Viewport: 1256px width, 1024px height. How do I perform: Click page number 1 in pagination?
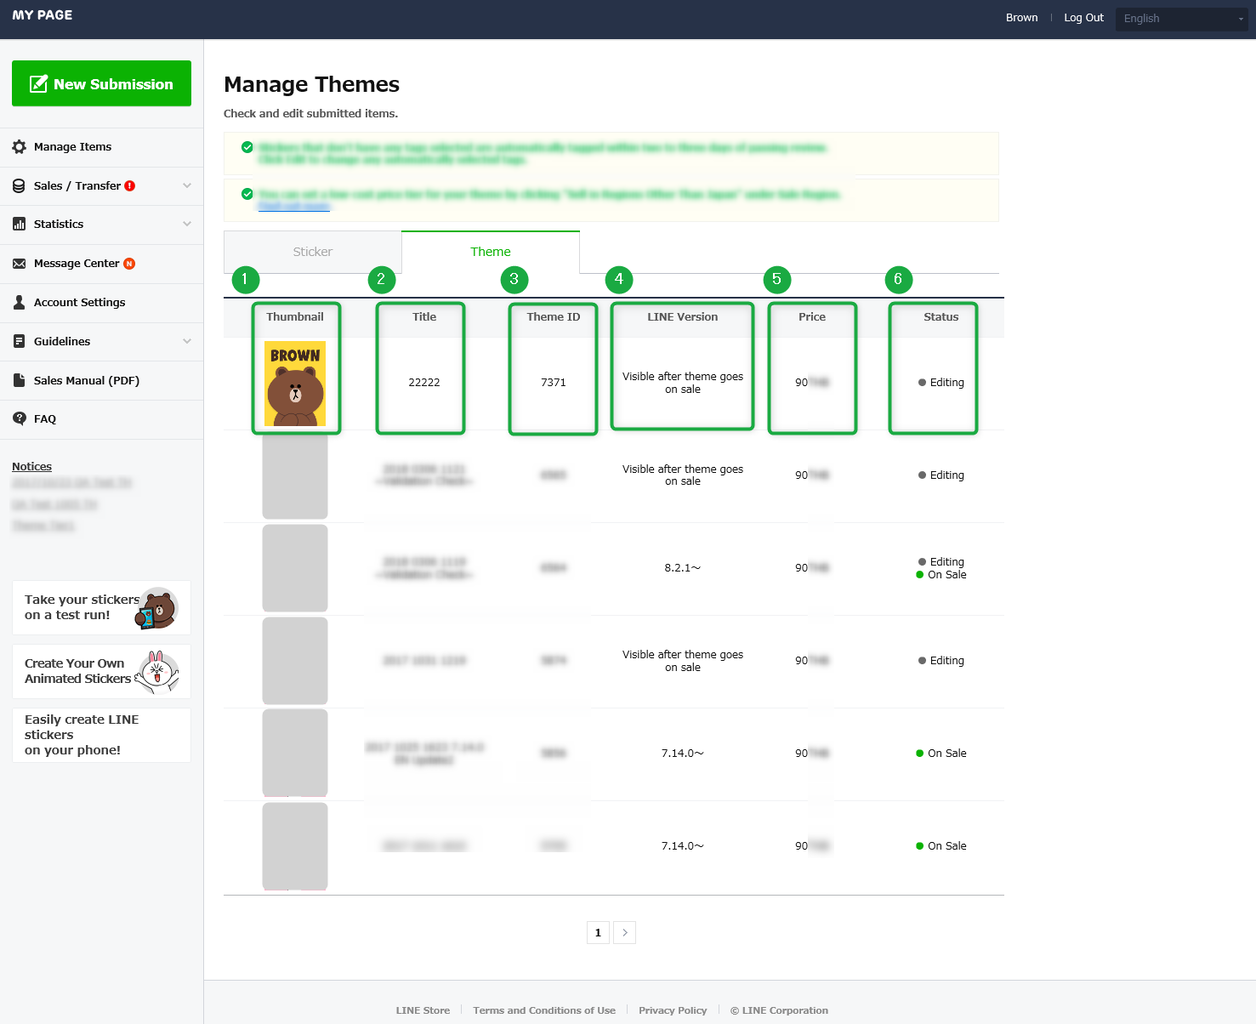(x=598, y=933)
